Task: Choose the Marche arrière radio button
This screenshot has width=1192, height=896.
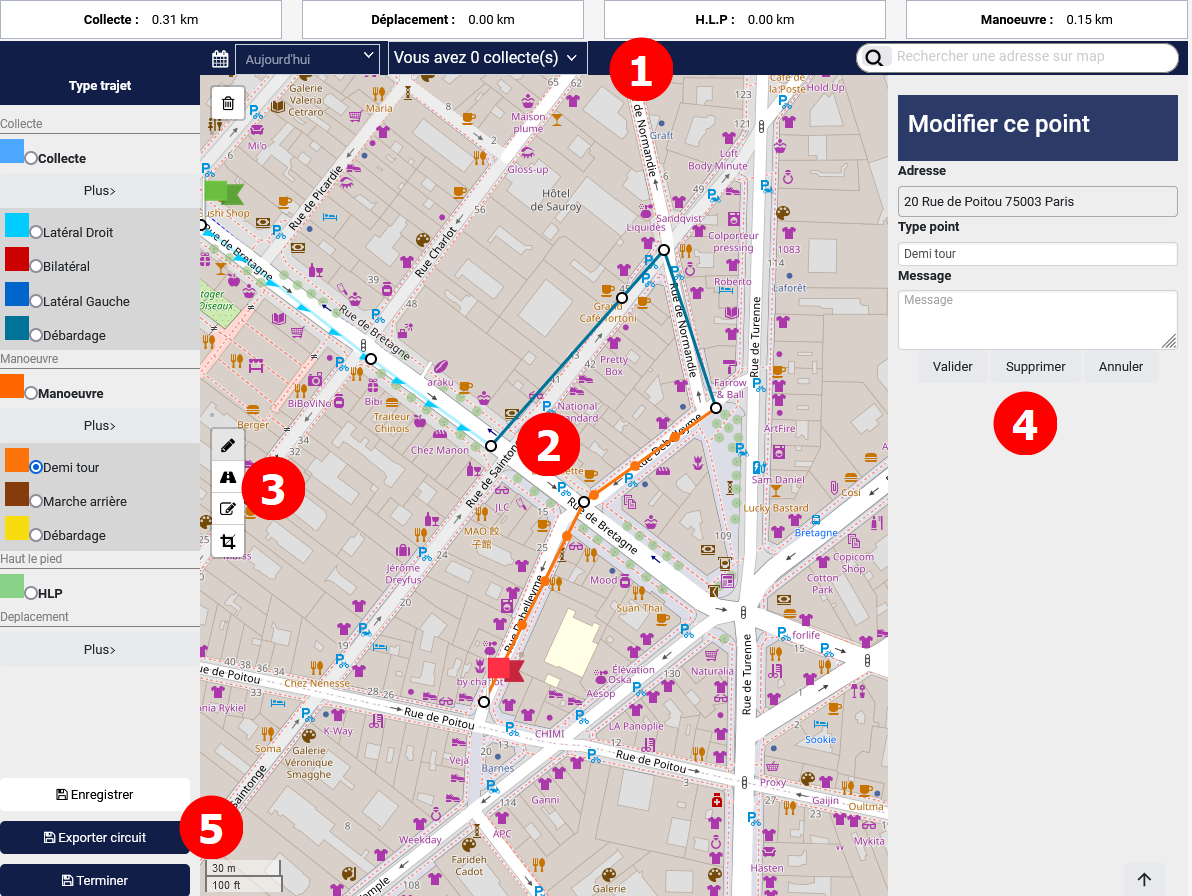Action: coord(37,501)
